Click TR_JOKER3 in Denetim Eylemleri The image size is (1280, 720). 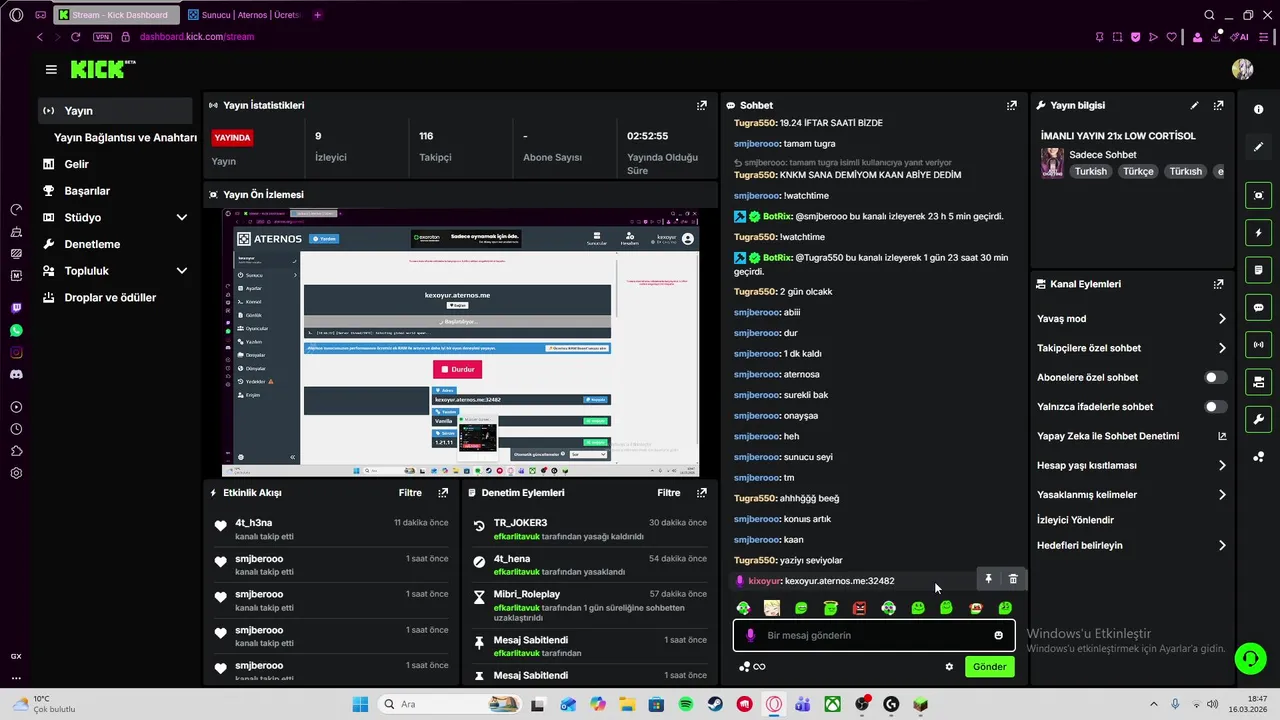click(x=520, y=523)
